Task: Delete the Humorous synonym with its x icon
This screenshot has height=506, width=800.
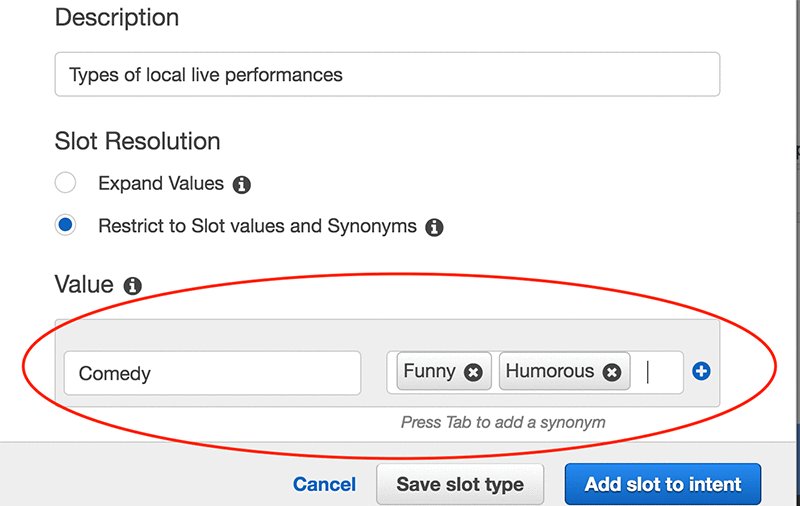Action: tap(612, 372)
